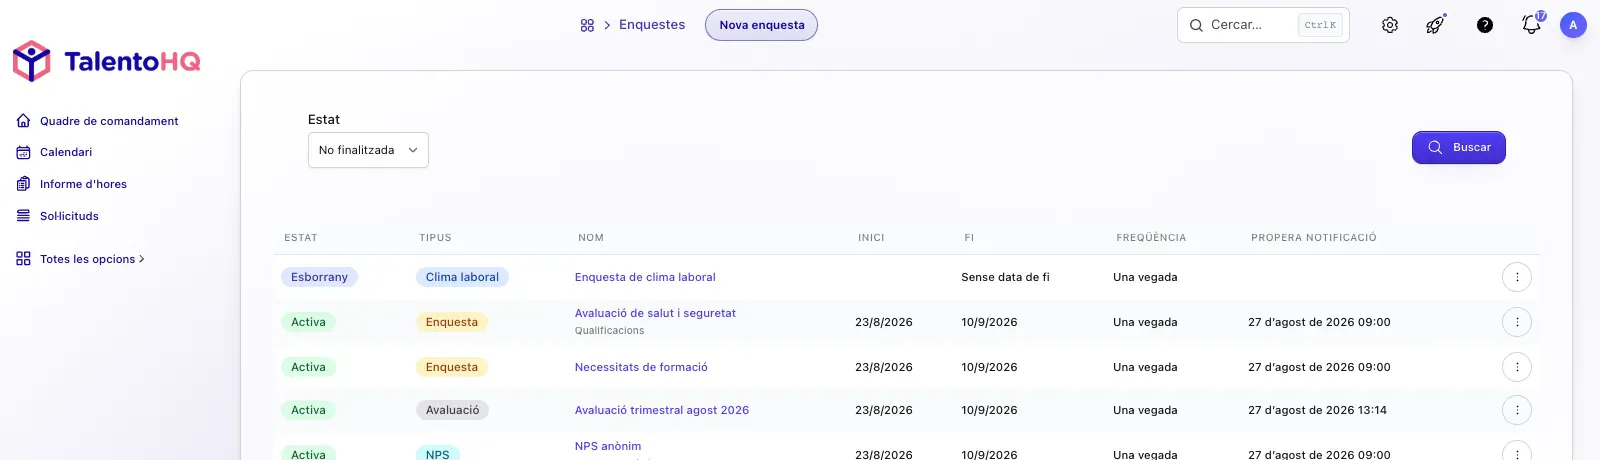The image size is (1600, 460).
Task: Go to Sol·licituds in the sidebar
Action: coord(69,216)
